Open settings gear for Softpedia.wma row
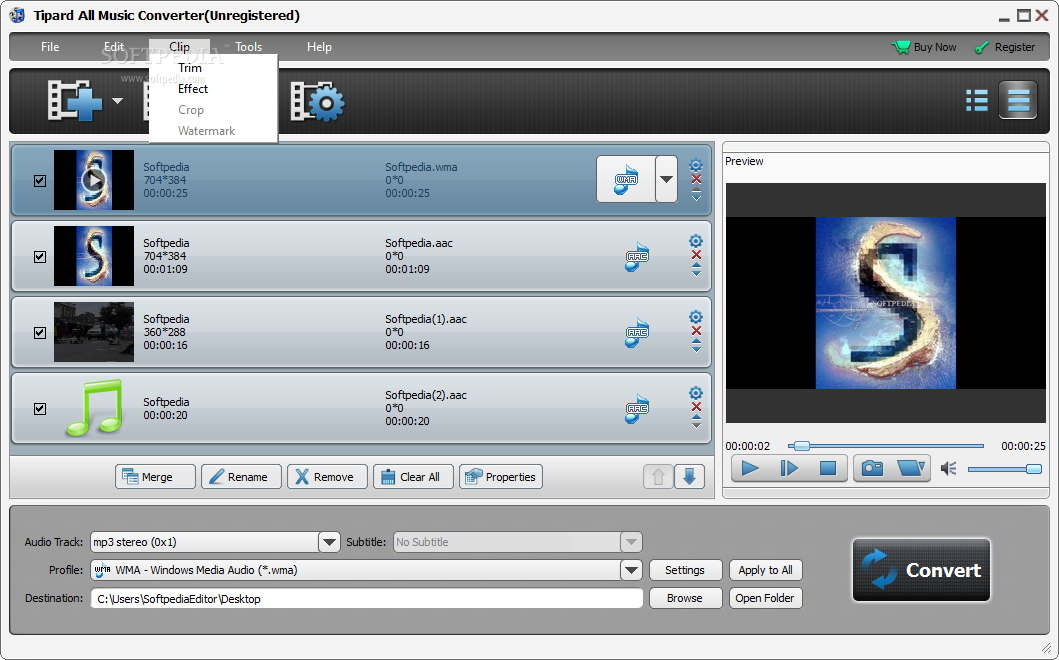This screenshot has width=1059, height=660. click(x=696, y=165)
